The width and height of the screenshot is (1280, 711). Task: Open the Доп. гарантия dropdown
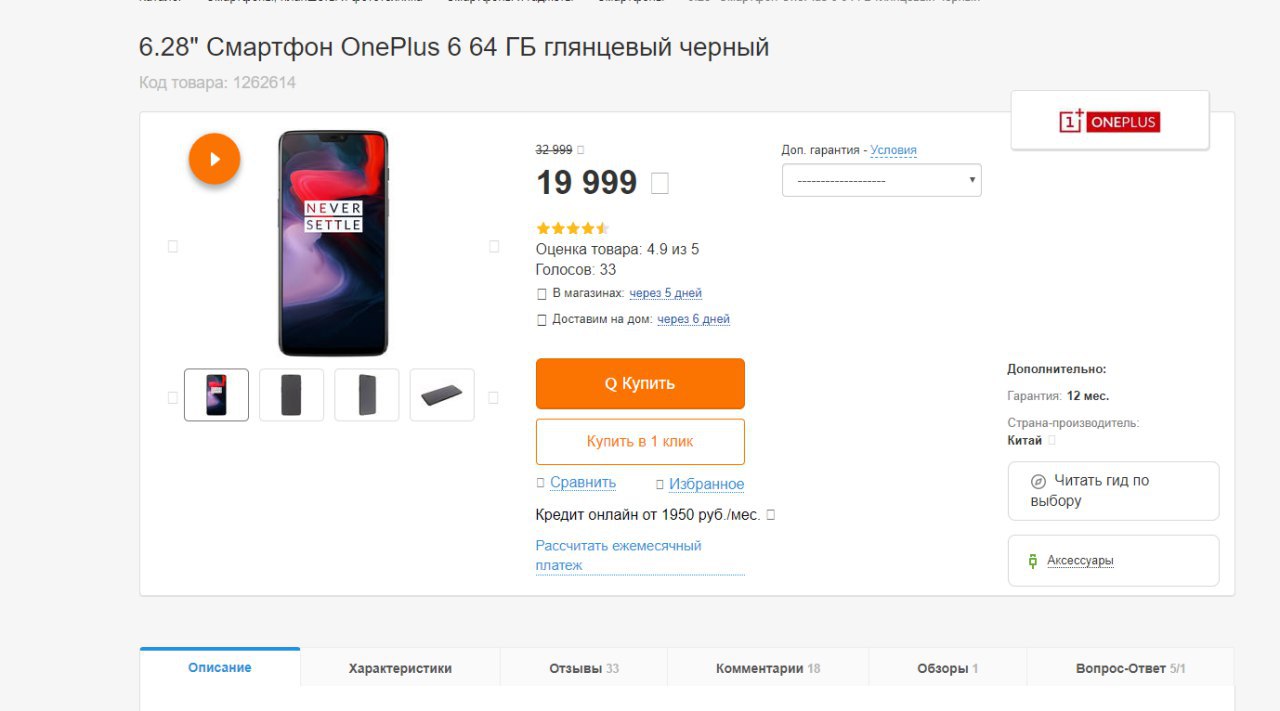click(881, 180)
